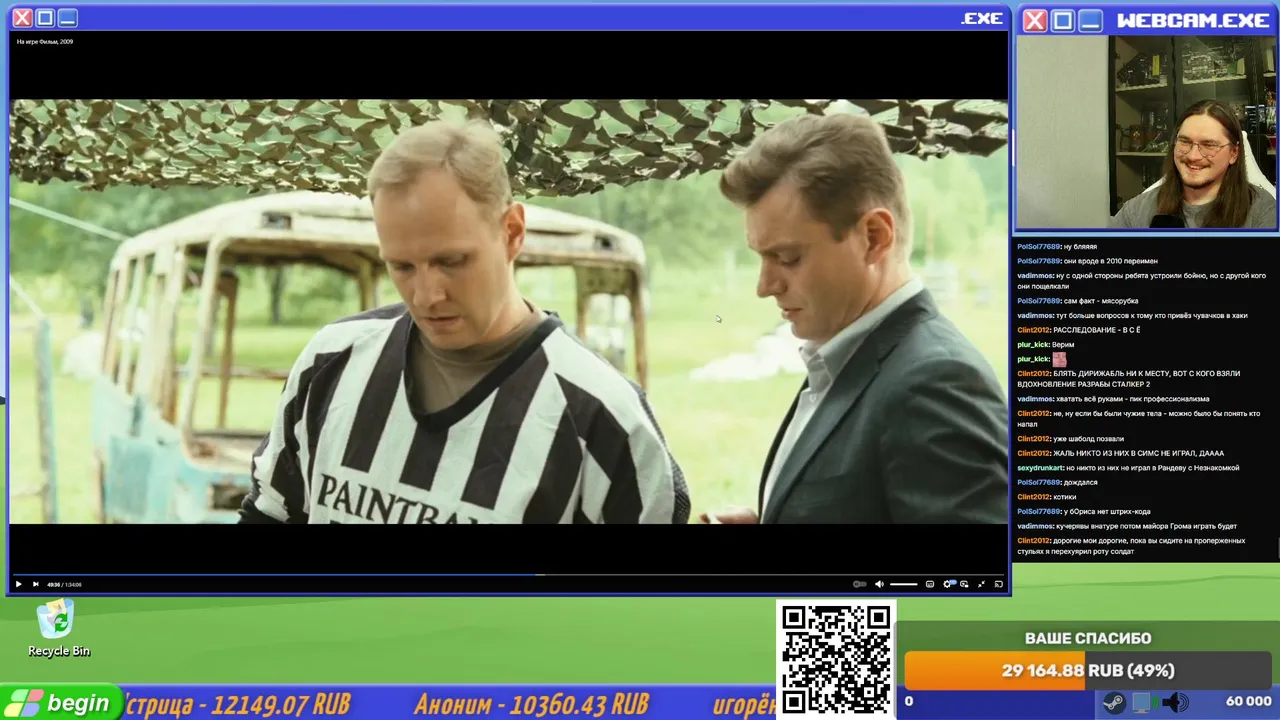Screen dimensions: 1280x720
Task: Click plur_kick username beside 'Верим'
Action: (1033, 345)
